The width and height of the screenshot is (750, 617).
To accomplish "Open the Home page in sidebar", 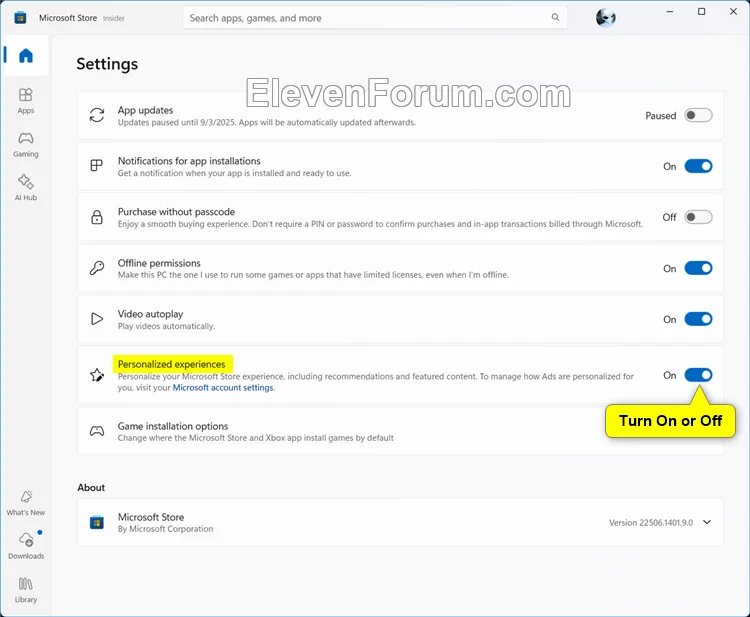I will (x=26, y=55).
